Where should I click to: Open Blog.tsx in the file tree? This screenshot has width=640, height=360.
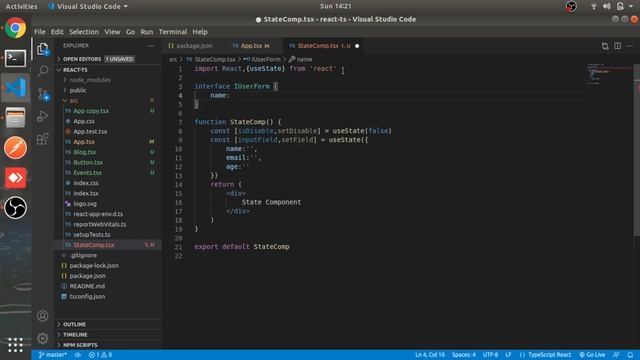tap(108, 152)
